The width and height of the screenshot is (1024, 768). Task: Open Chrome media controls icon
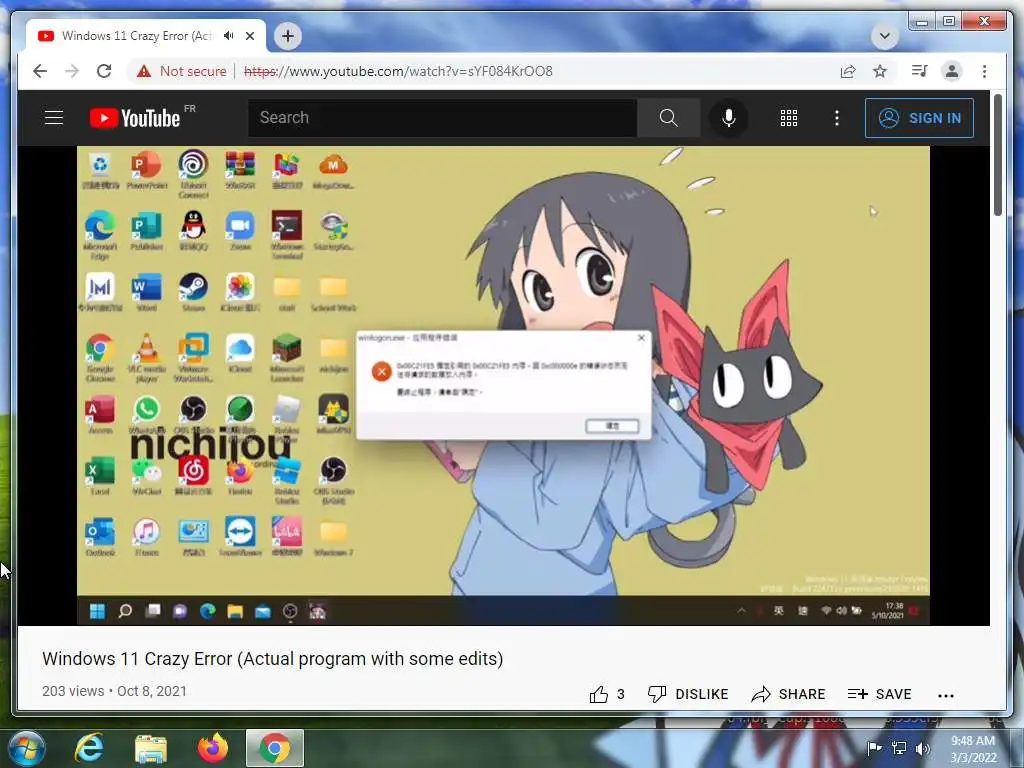(x=920, y=71)
